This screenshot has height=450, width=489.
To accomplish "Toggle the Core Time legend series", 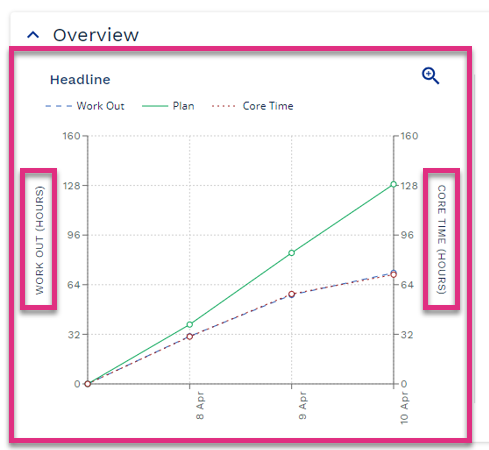I will pyautogui.click(x=253, y=106).
